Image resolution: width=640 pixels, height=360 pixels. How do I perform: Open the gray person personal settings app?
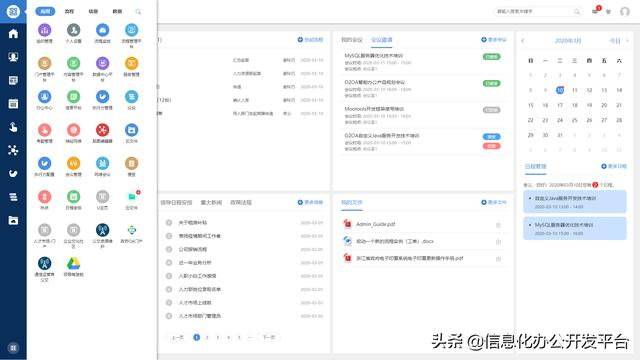73,30
